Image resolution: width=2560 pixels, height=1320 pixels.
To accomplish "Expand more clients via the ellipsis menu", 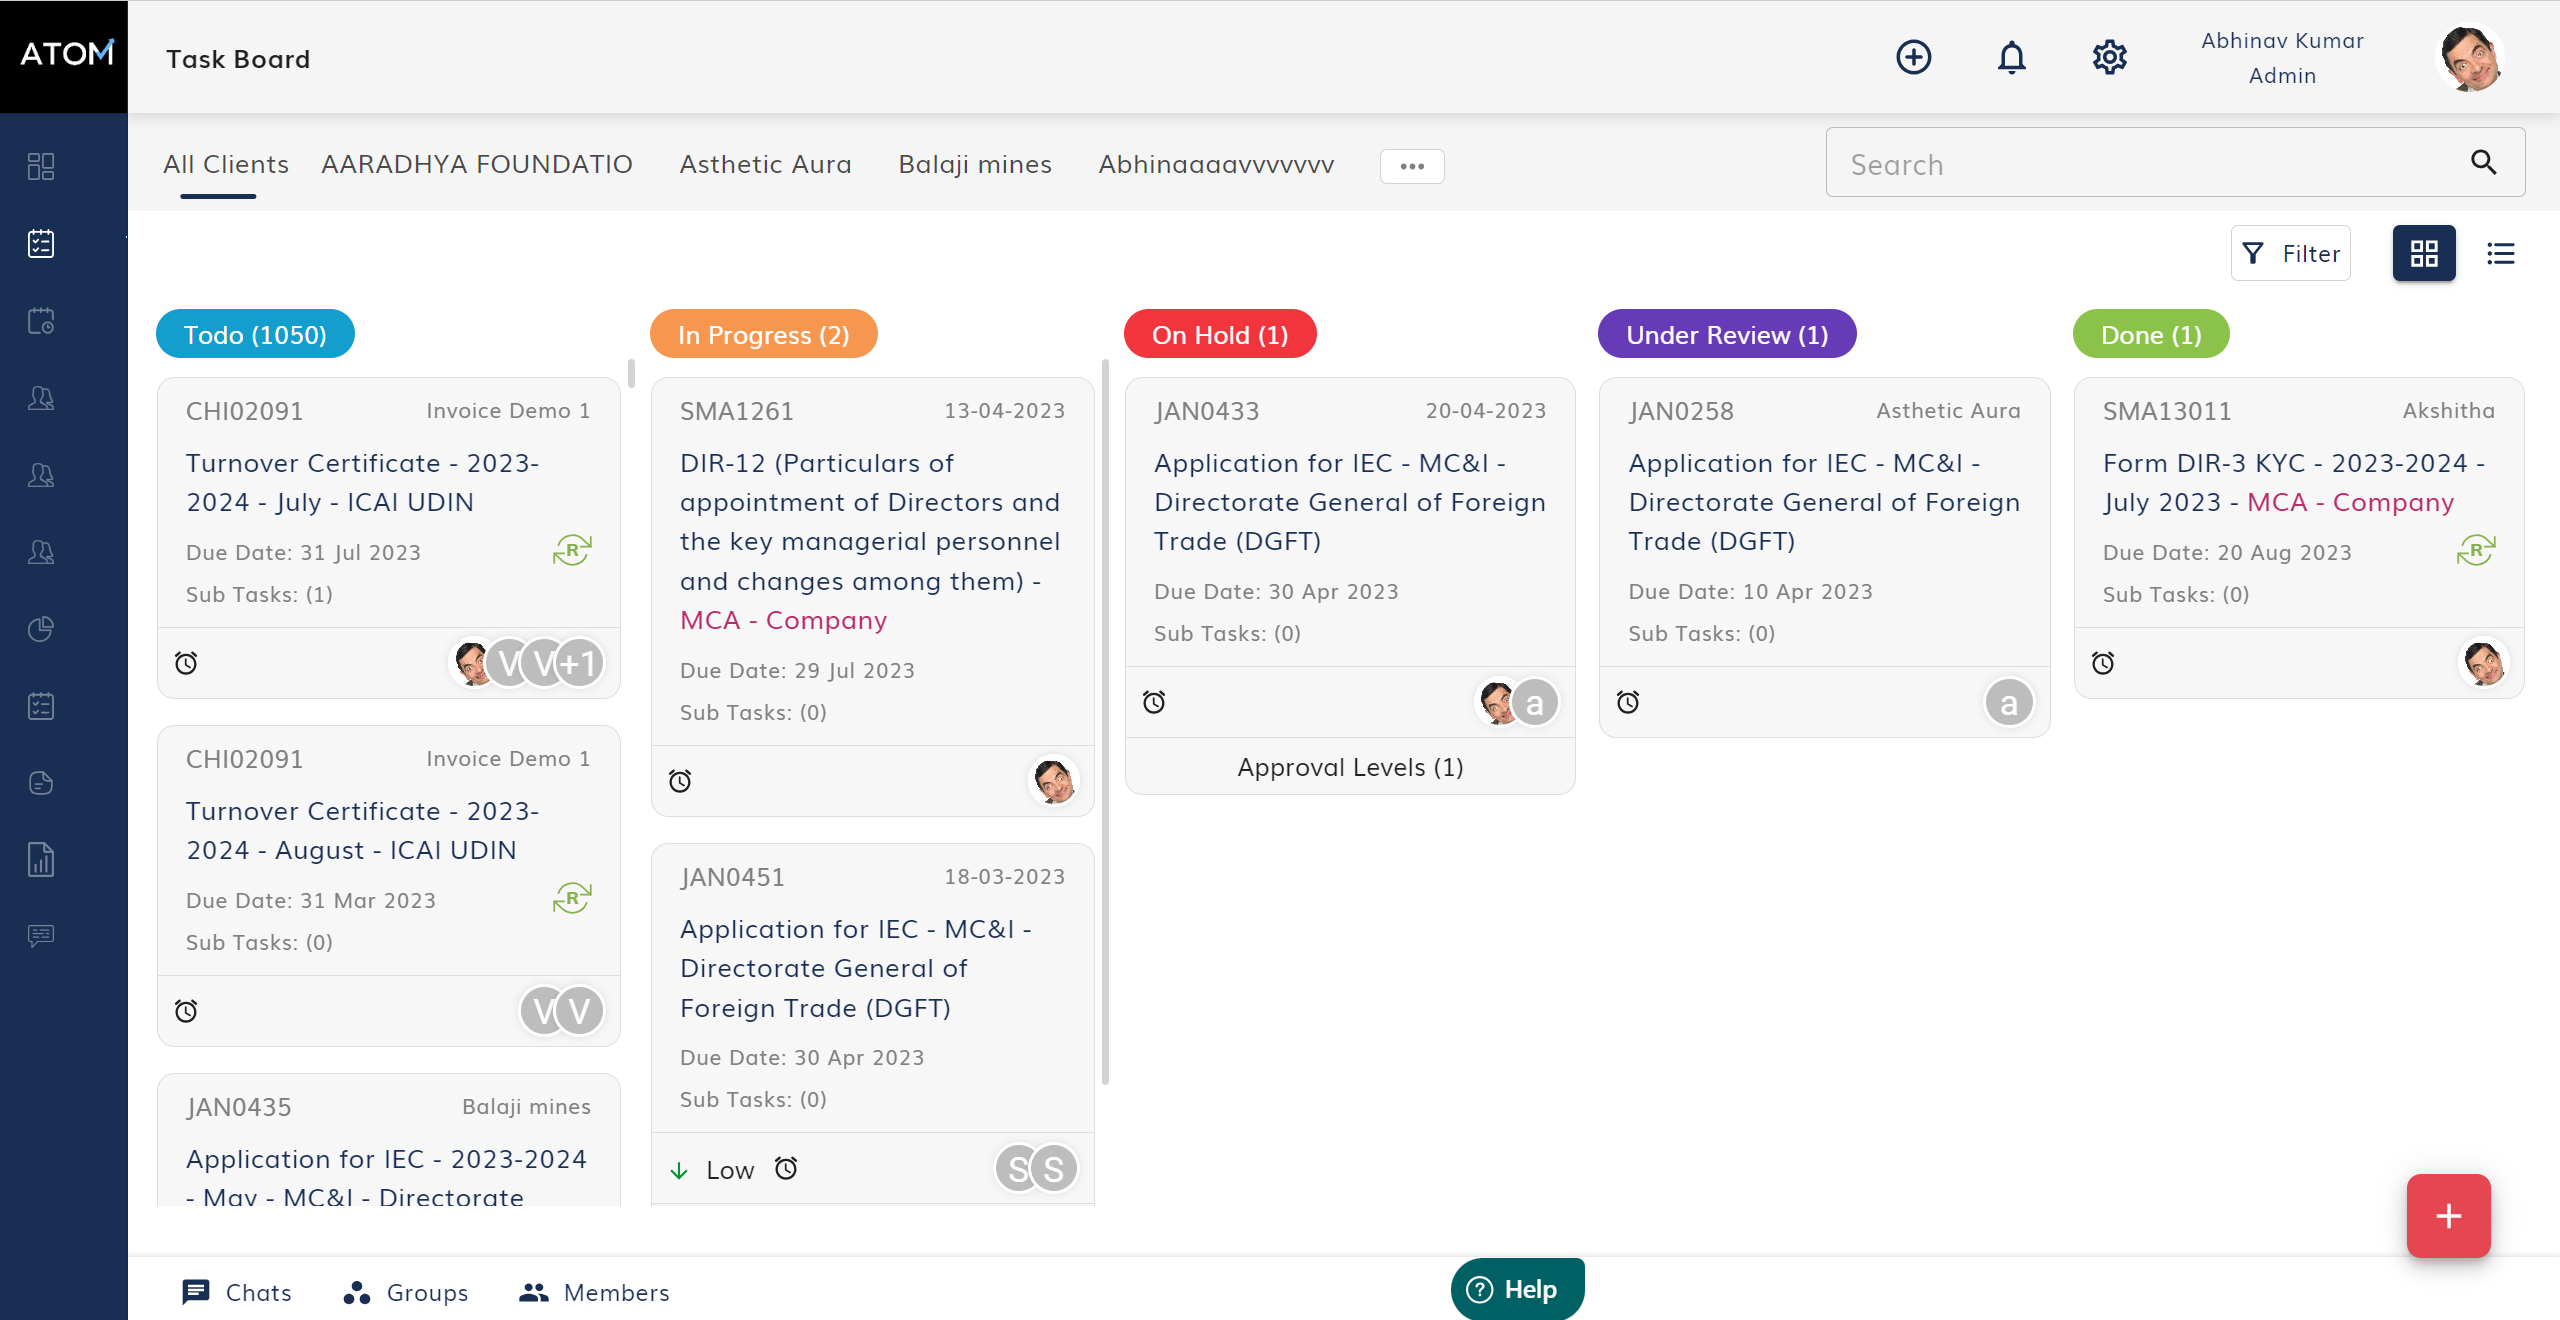I will tap(1411, 166).
